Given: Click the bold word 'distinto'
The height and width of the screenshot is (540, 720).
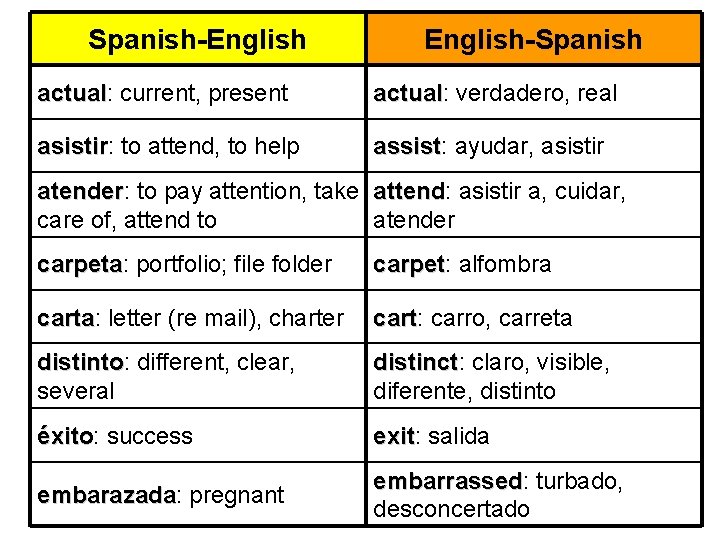Looking at the screenshot, I should pos(80,361).
